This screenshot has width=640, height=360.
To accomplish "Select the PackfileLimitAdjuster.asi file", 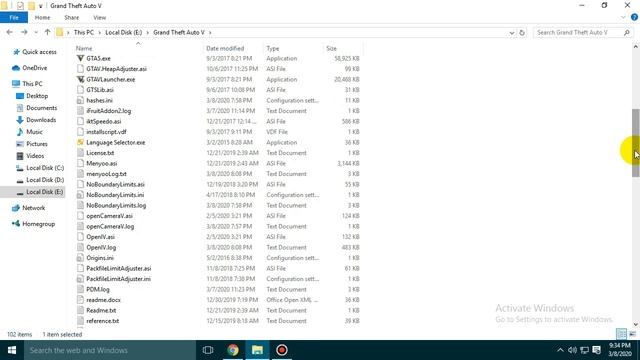I will coord(118,269).
